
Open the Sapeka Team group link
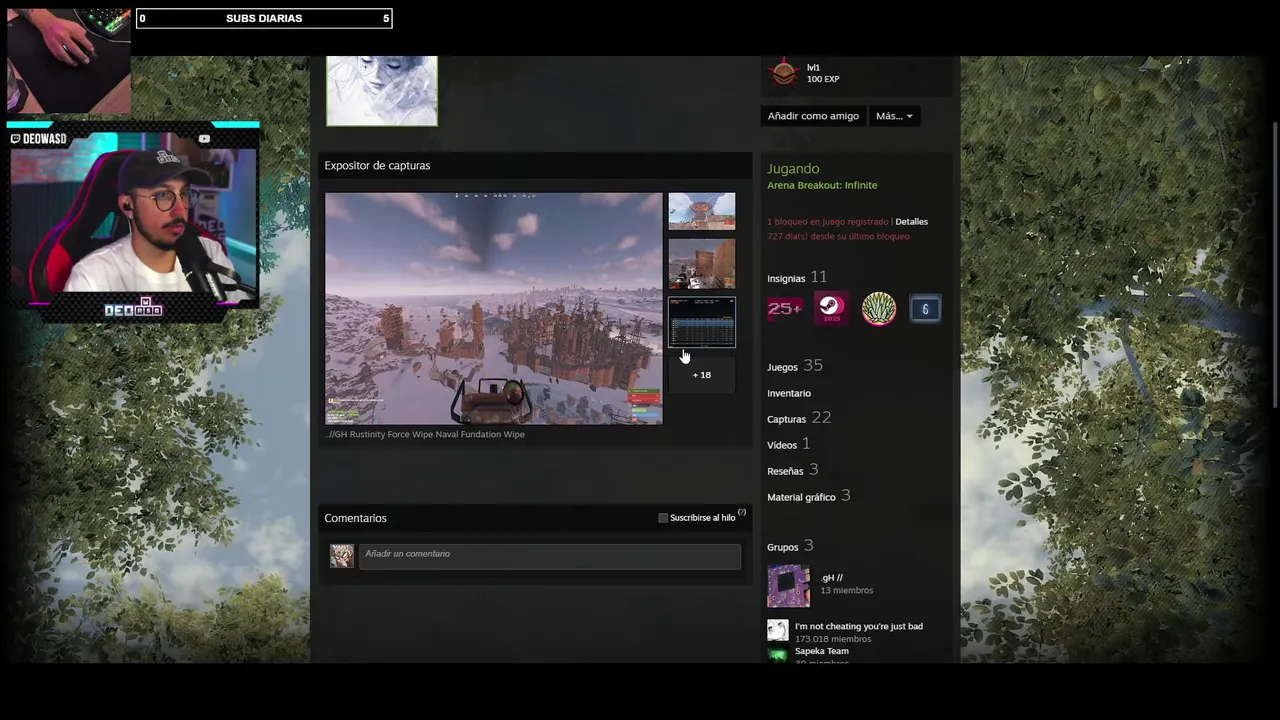point(821,651)
